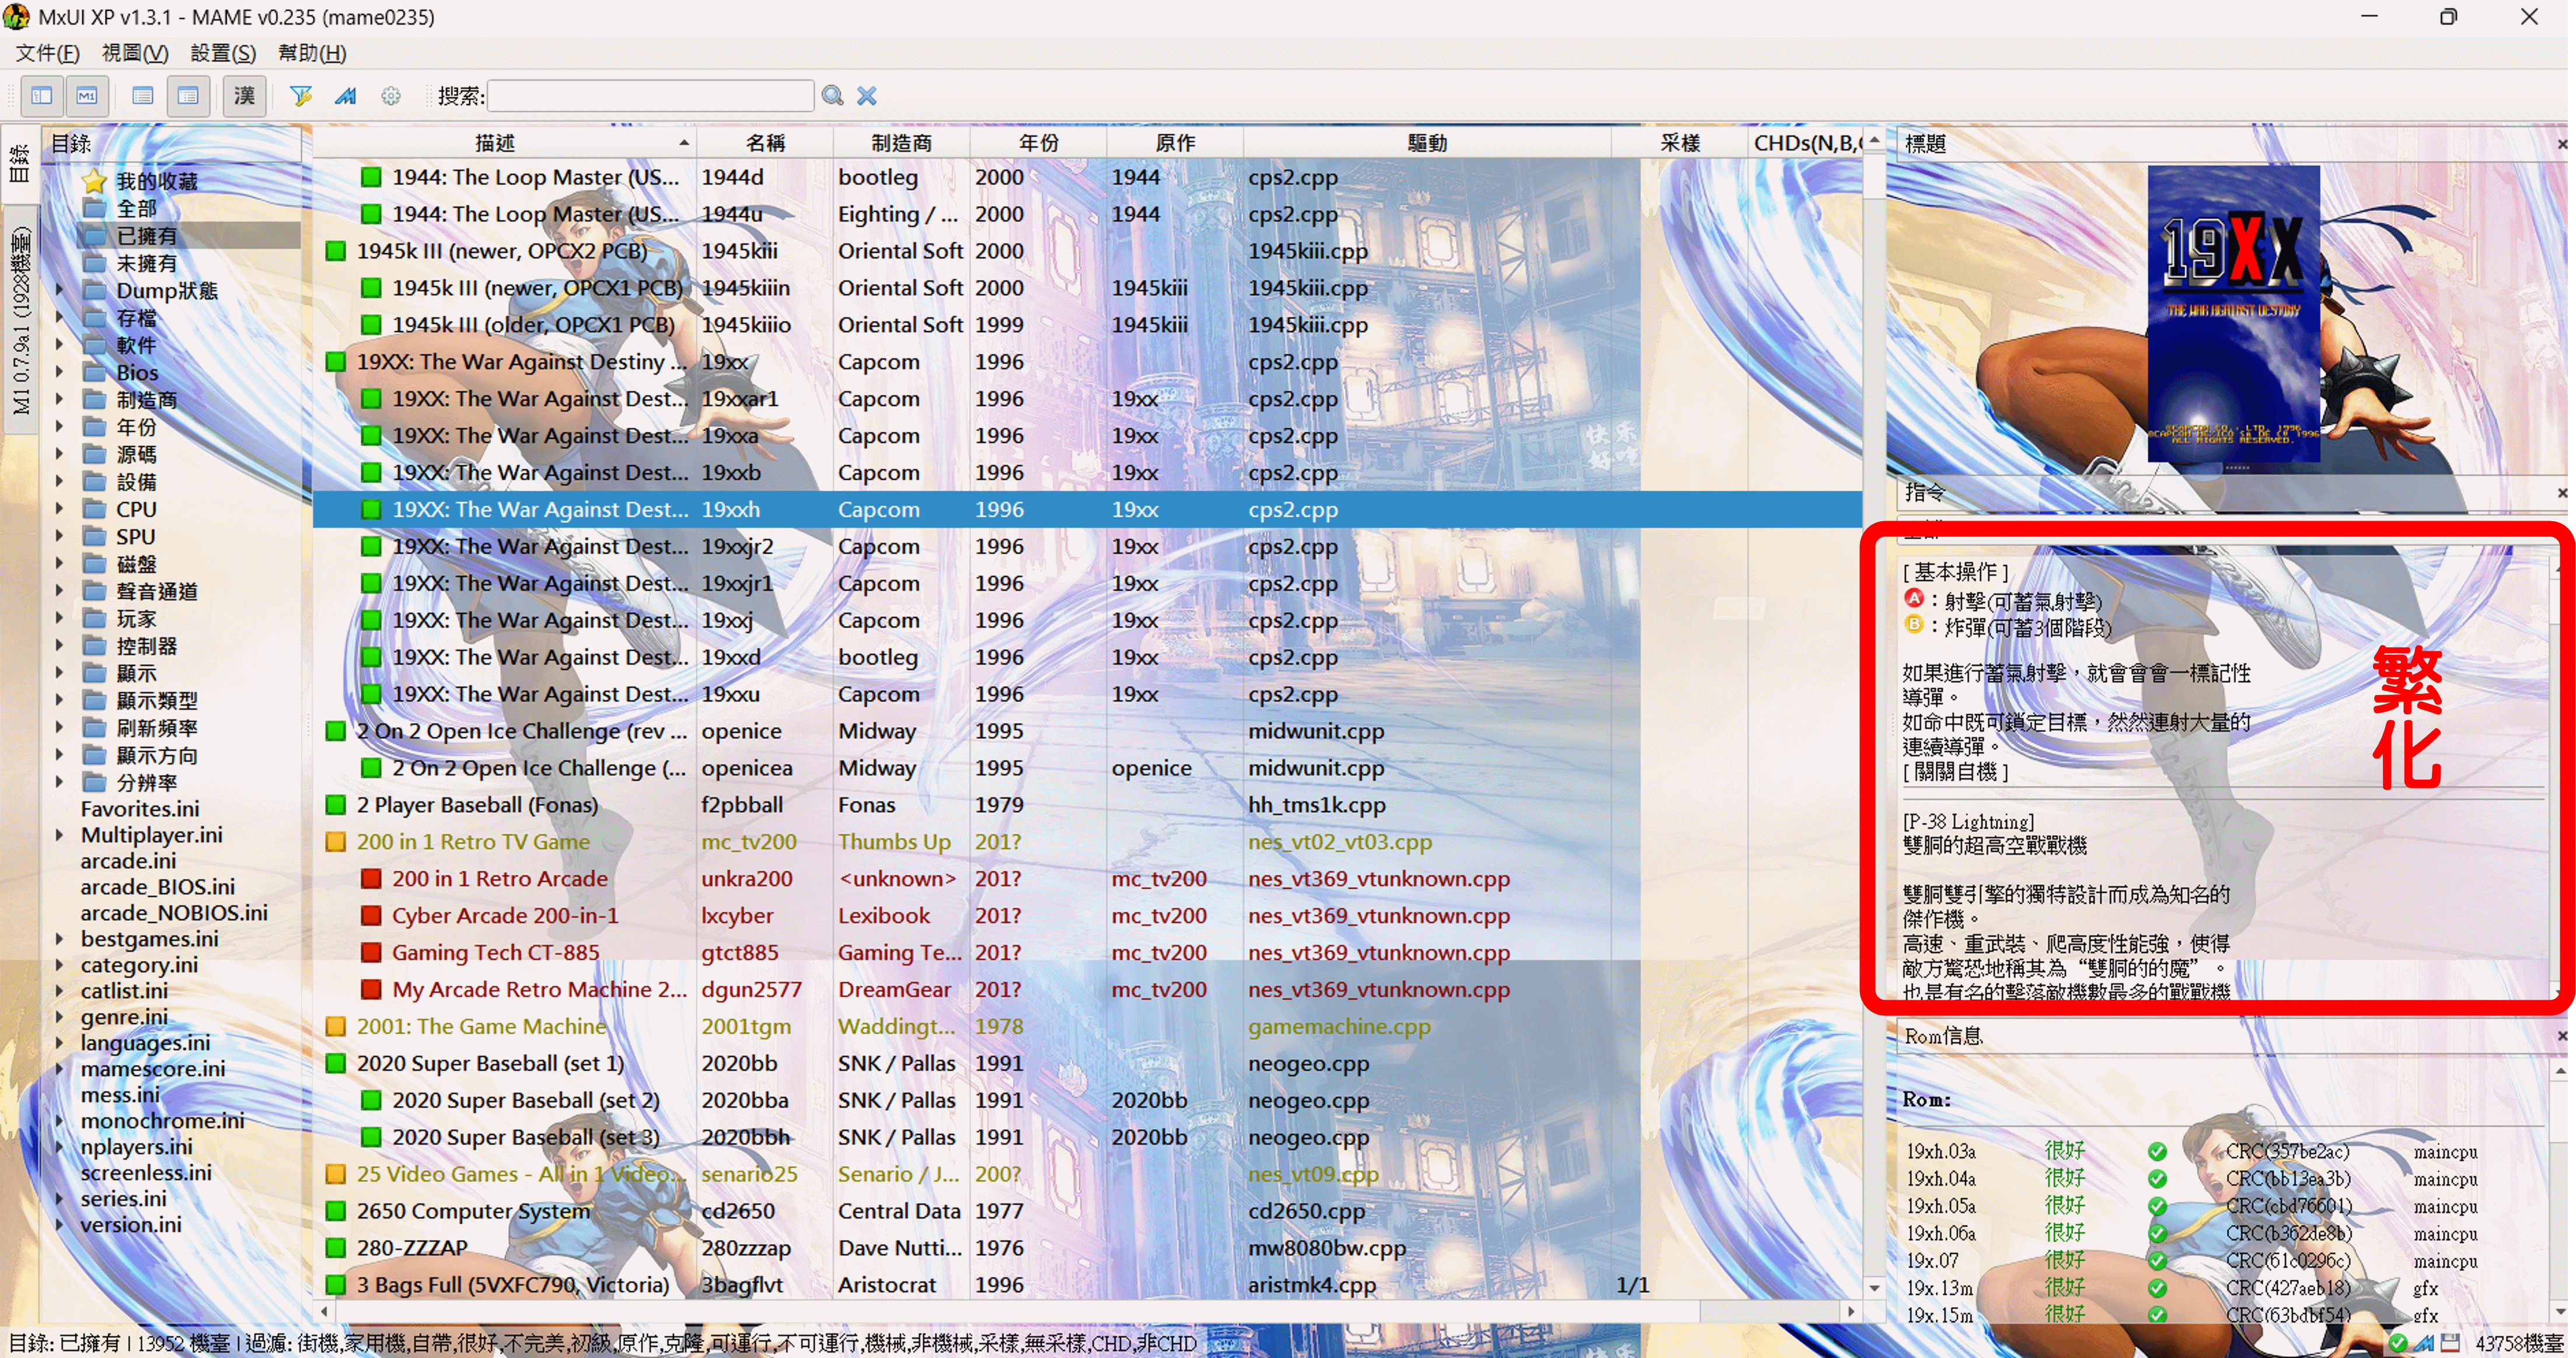This screenshot has height=1358, width=2576.
Task: Select 2 Player Baseball (Fonas) row
Action: 1087,805
